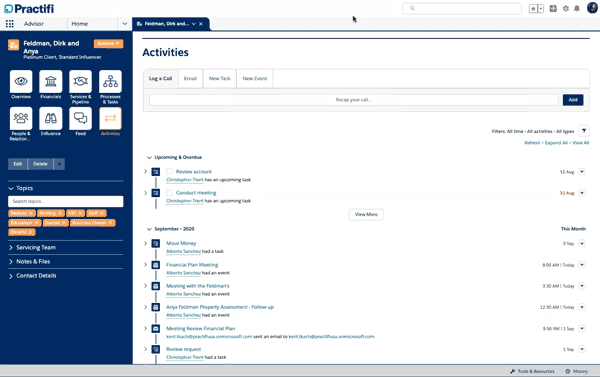Open the orange Actions dropdown
The width and height of the screenshot is (600, 377).
pyautogui.click(x=108, y=44)
